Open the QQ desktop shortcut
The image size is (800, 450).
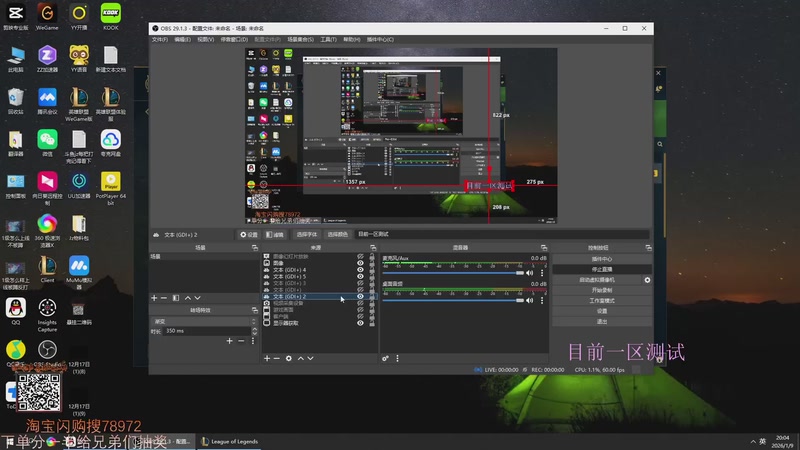pos(16,312)
